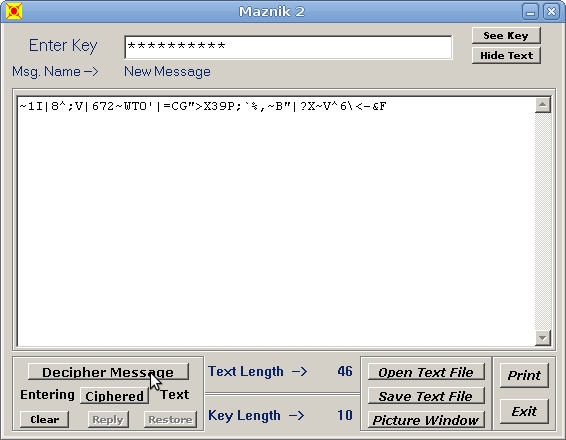Click the Key Length -> label
This screenshot has height=440, width=566.
tap(256, 415)
